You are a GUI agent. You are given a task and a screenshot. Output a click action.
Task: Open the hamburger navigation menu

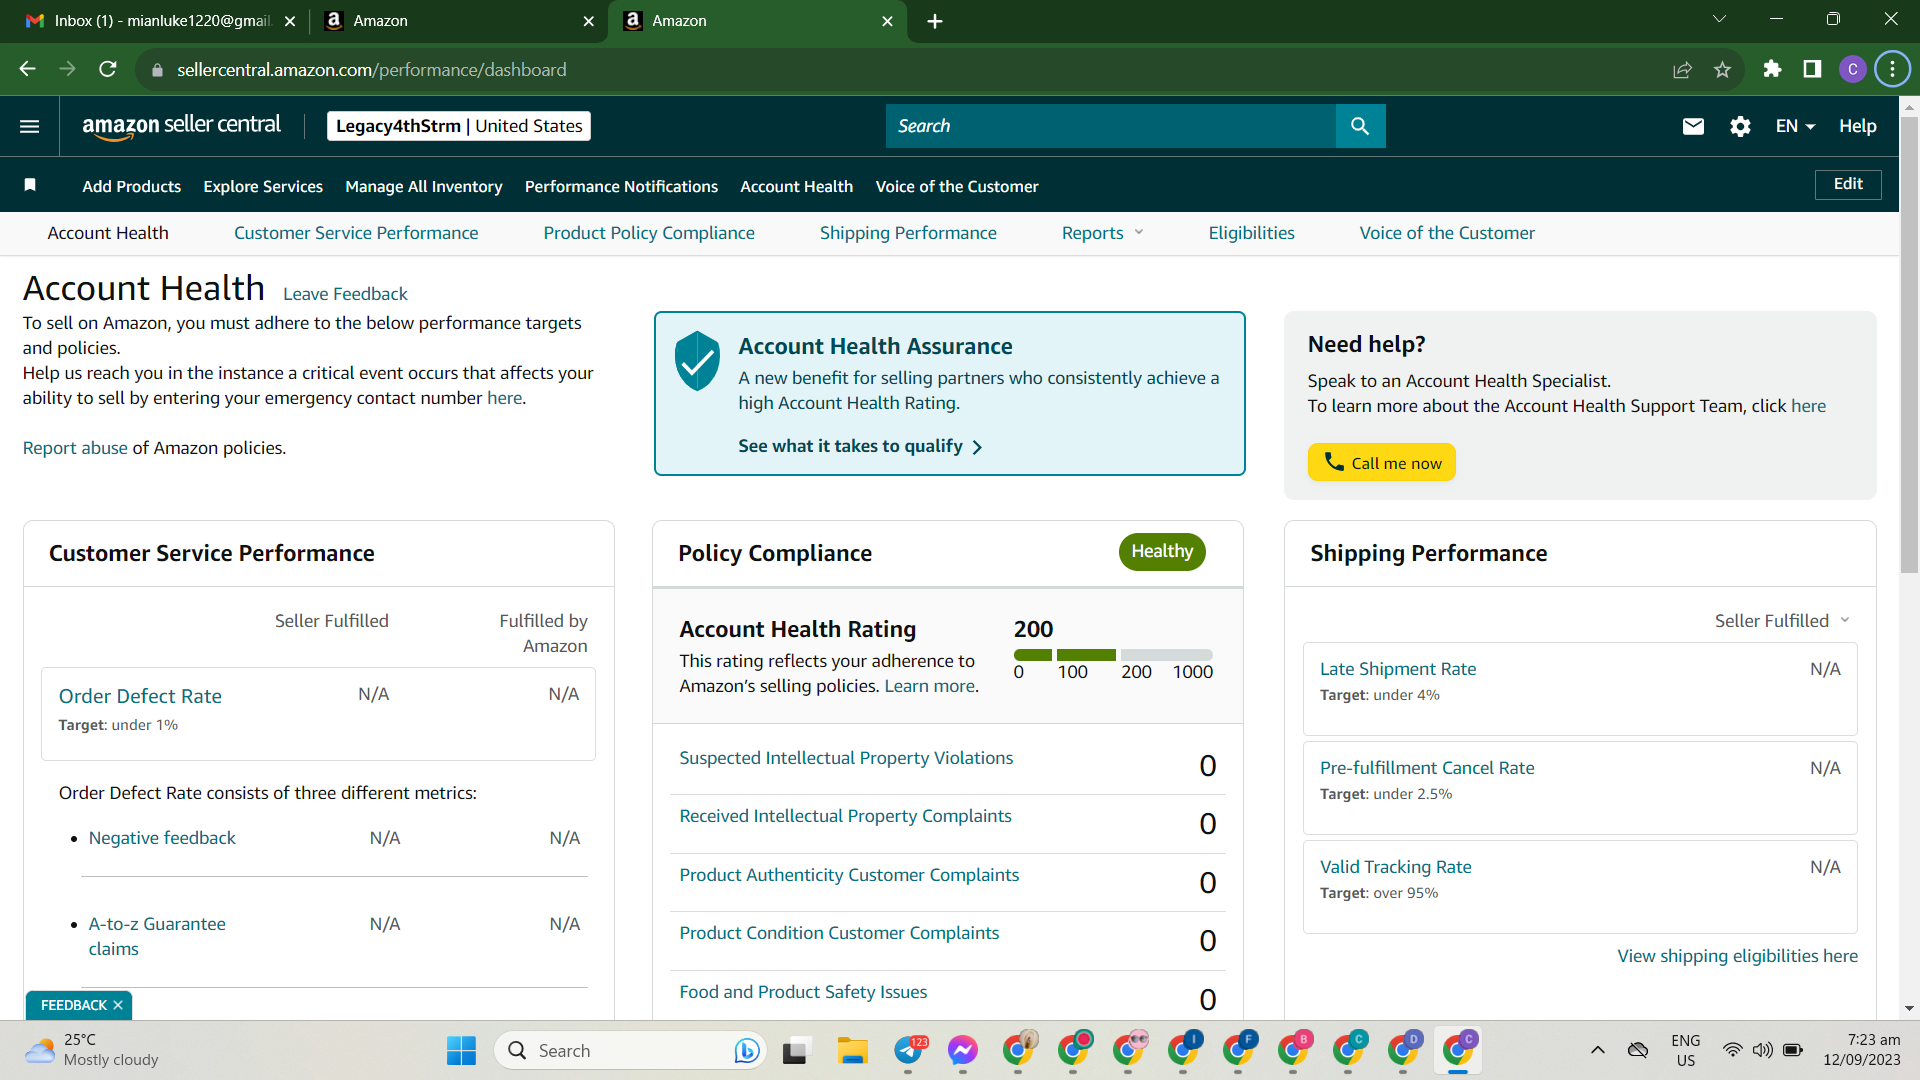(30, 126)
